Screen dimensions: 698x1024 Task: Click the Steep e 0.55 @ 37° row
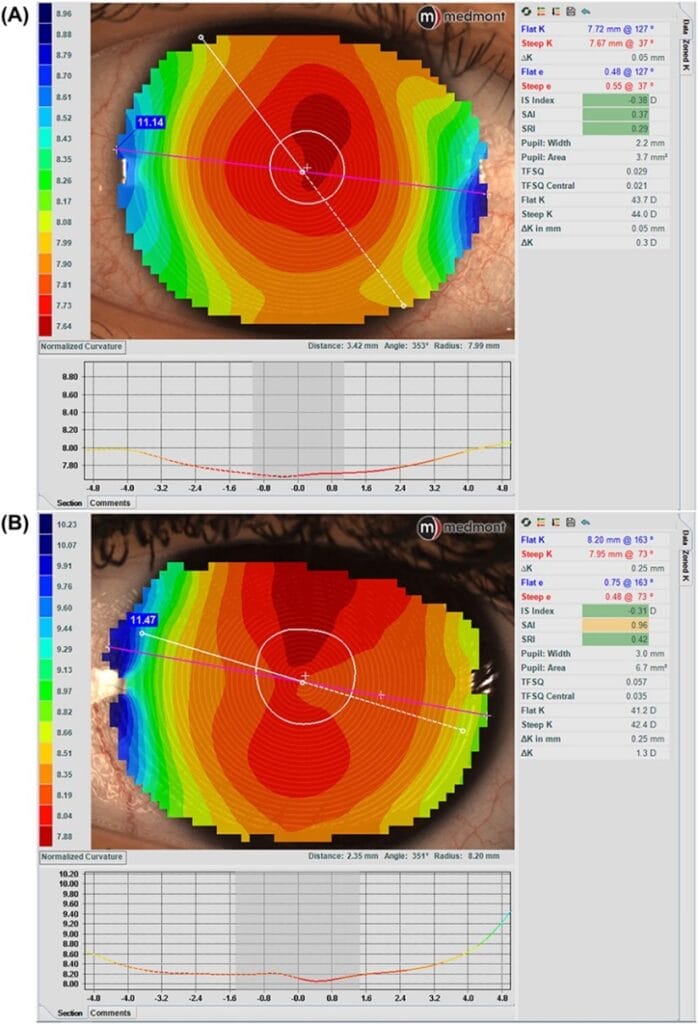594,86
